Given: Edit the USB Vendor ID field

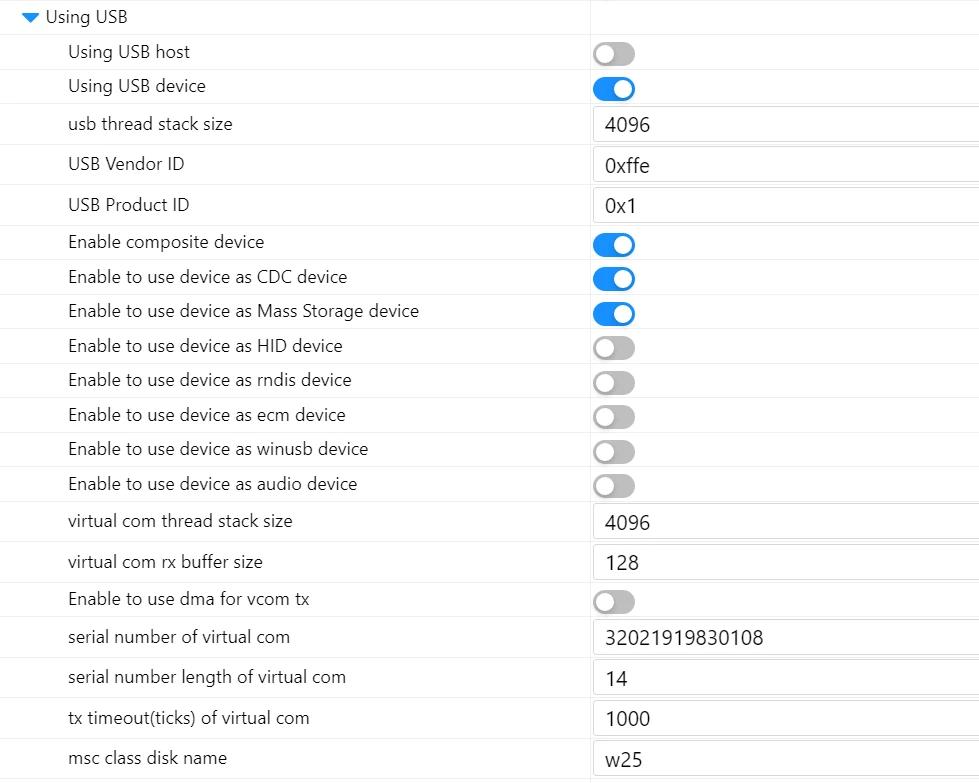Looking at the screenshot, I should (x=785, y=166).
